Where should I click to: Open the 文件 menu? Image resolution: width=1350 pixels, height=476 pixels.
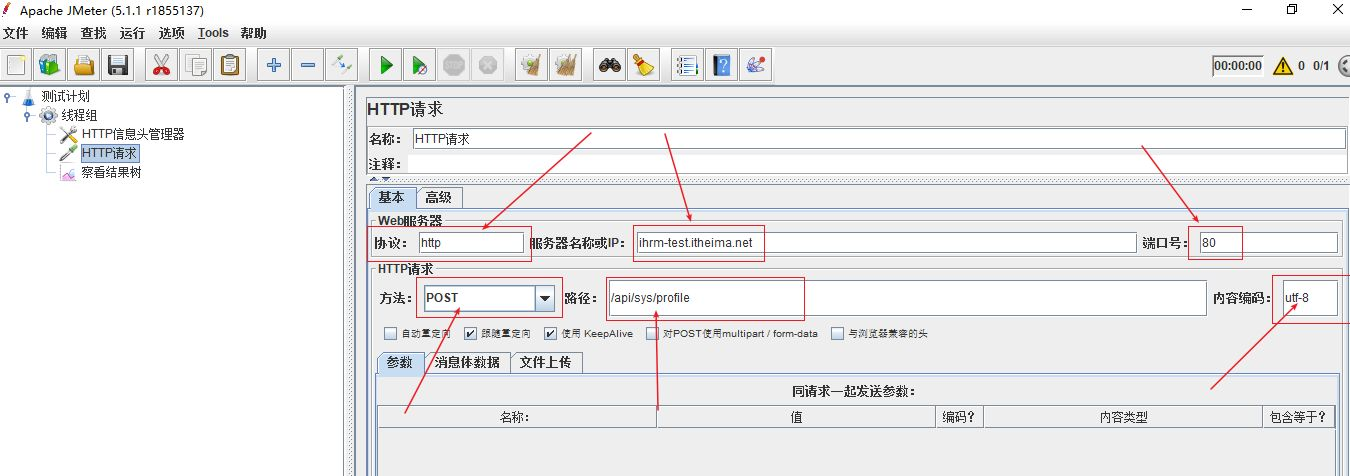(16, 33)
